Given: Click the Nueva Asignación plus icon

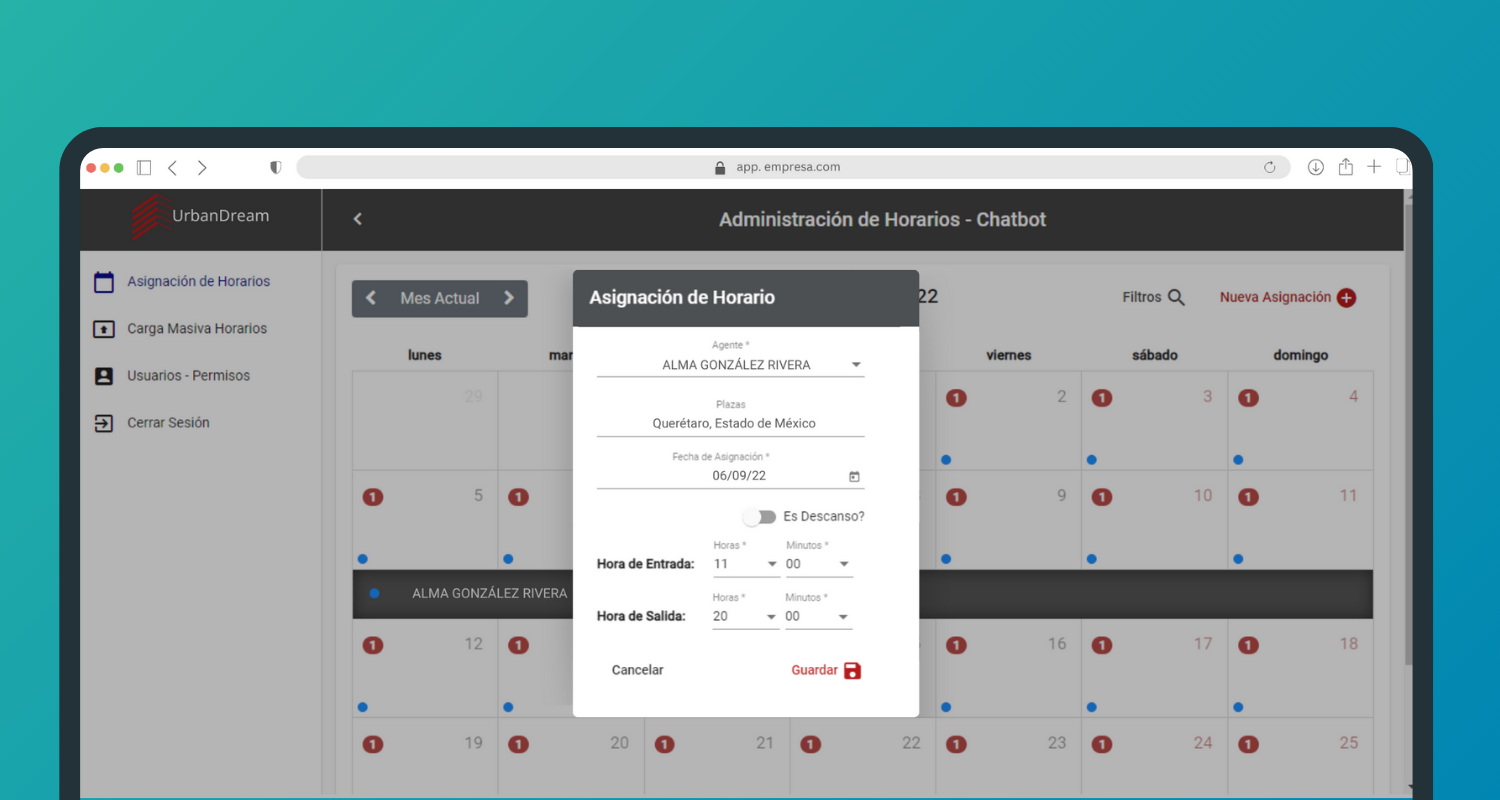Looking at the screenshot, I should click(x=1346, y=298).
